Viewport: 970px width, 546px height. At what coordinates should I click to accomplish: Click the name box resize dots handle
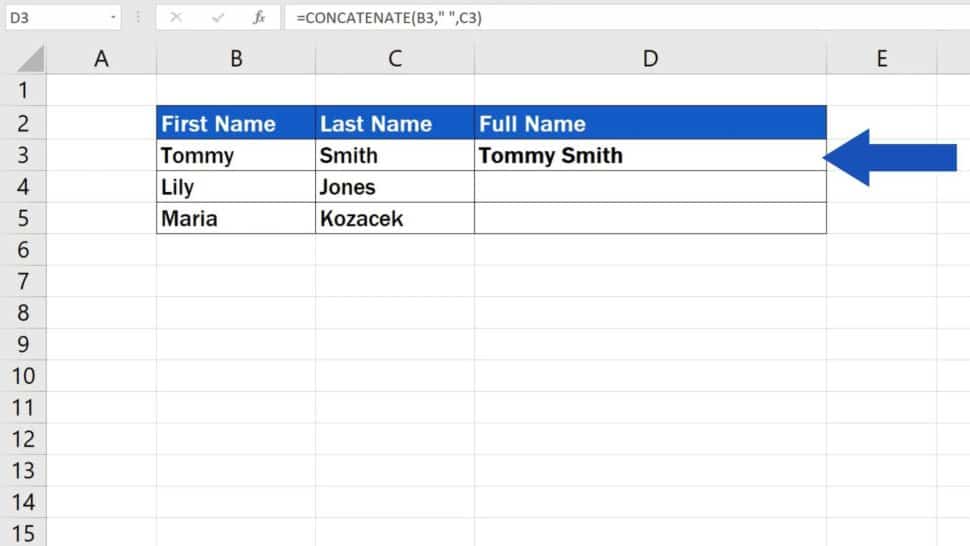139,17
